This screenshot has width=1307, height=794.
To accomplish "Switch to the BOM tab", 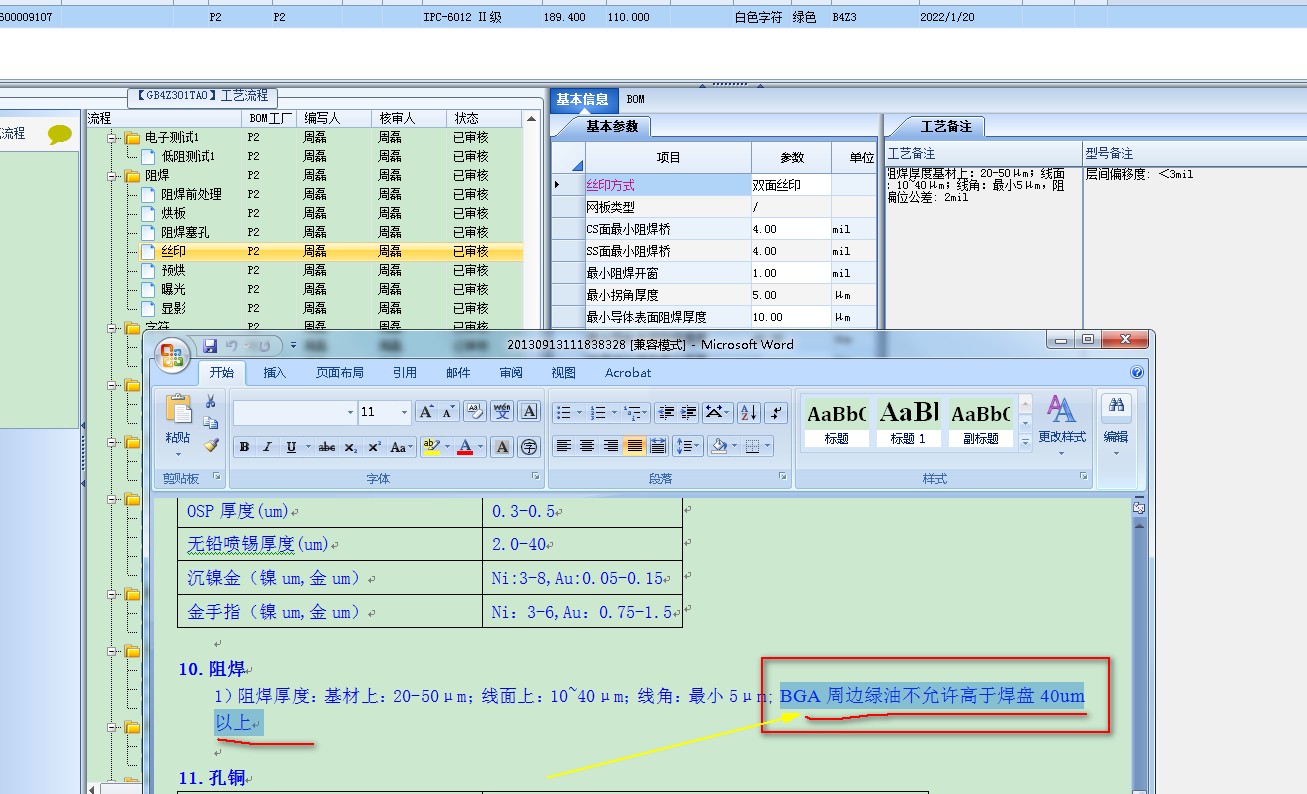I will tap(636, 99).
